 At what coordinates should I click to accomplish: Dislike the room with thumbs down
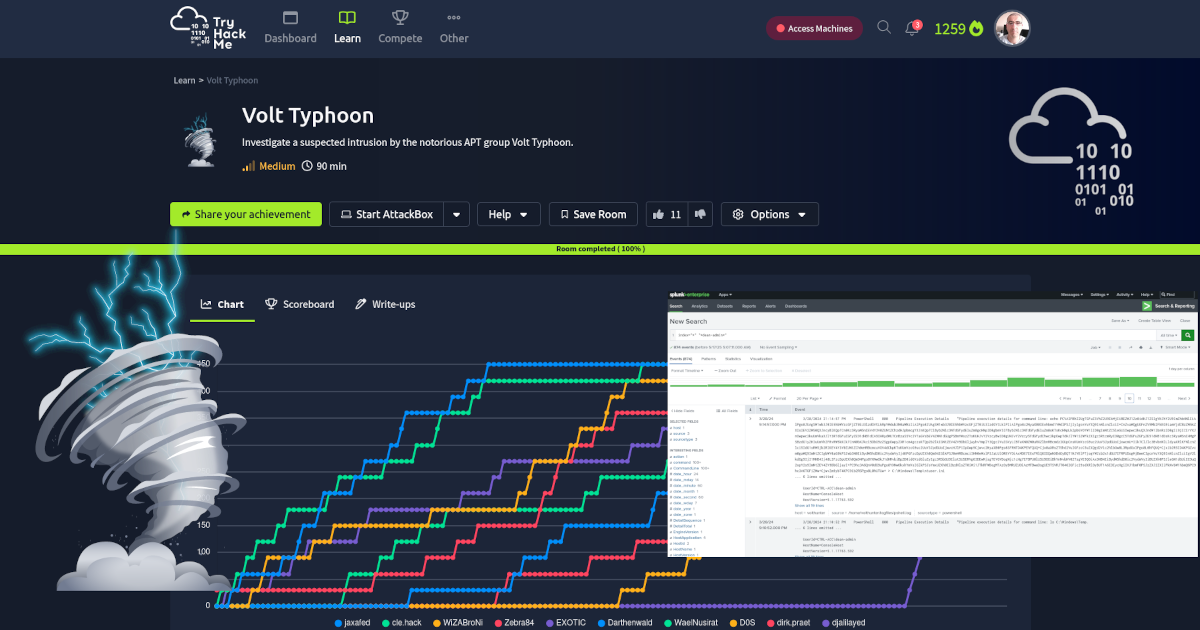coord(700,214)
